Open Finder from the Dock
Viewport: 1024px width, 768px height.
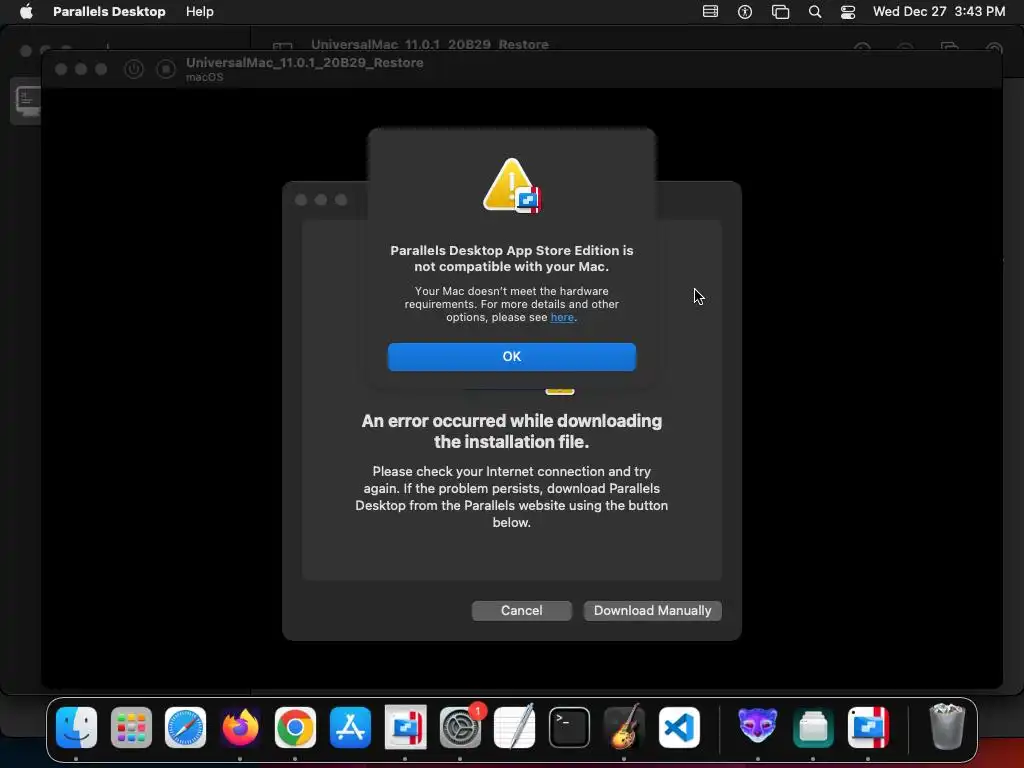pos(76,728)
